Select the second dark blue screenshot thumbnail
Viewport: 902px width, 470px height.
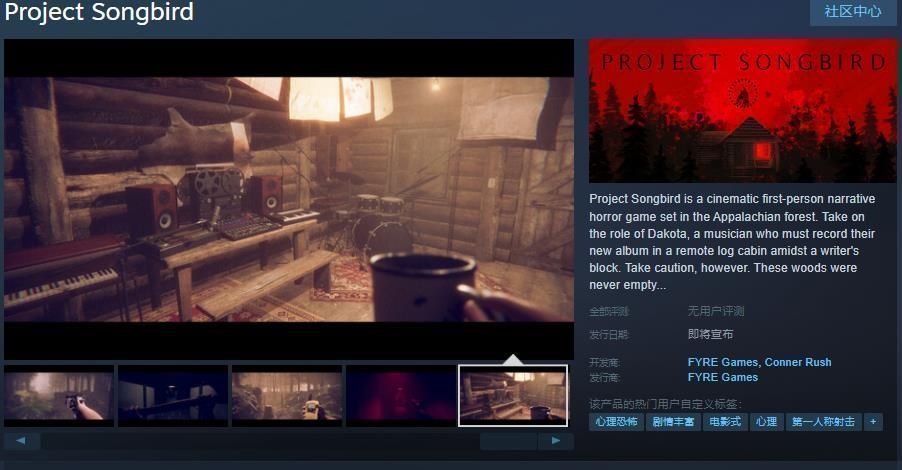click(173, 396)
